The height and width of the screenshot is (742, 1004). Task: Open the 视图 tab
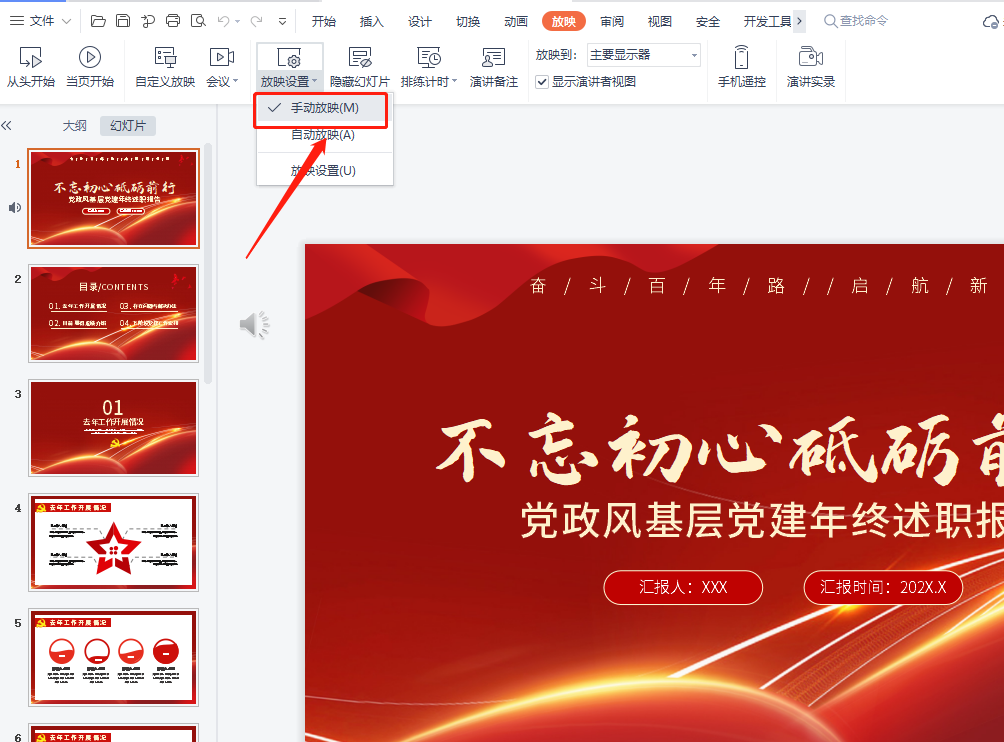(x=660, y=22)
